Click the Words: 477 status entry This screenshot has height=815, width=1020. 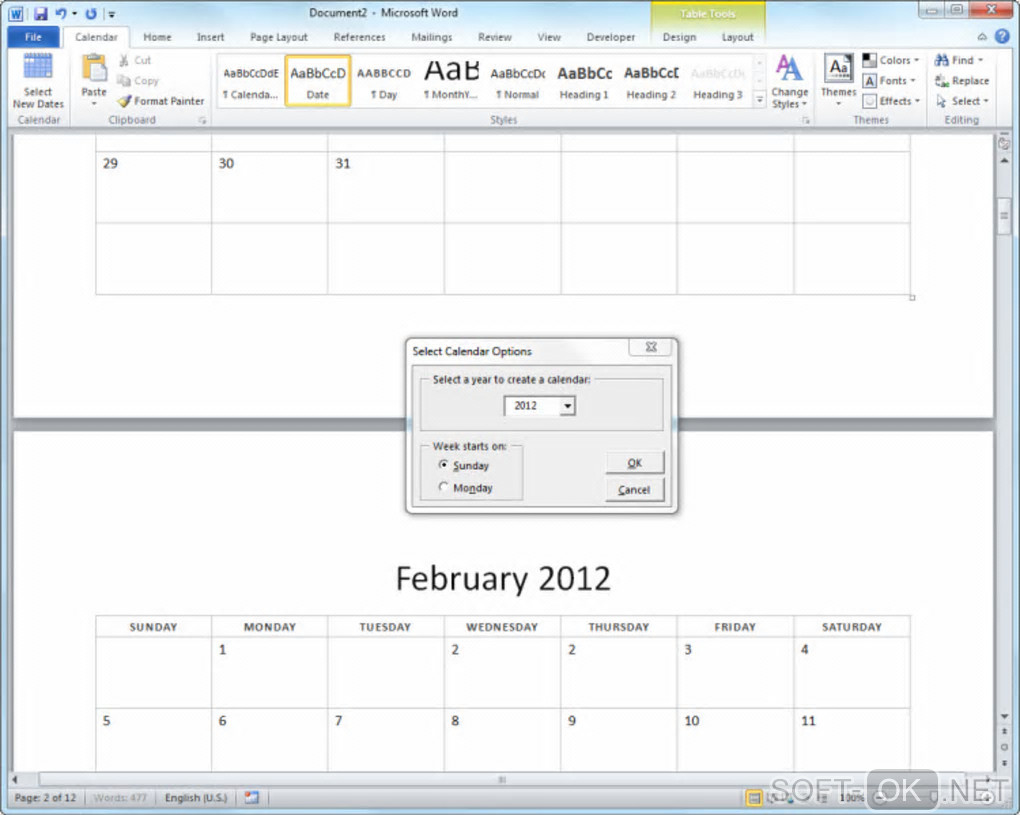click(120, 797)
